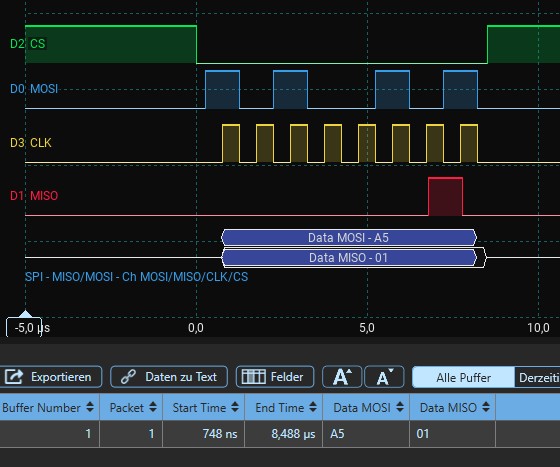Switch to the Derzeitig buffer toggle

click(x=538, y=377)
